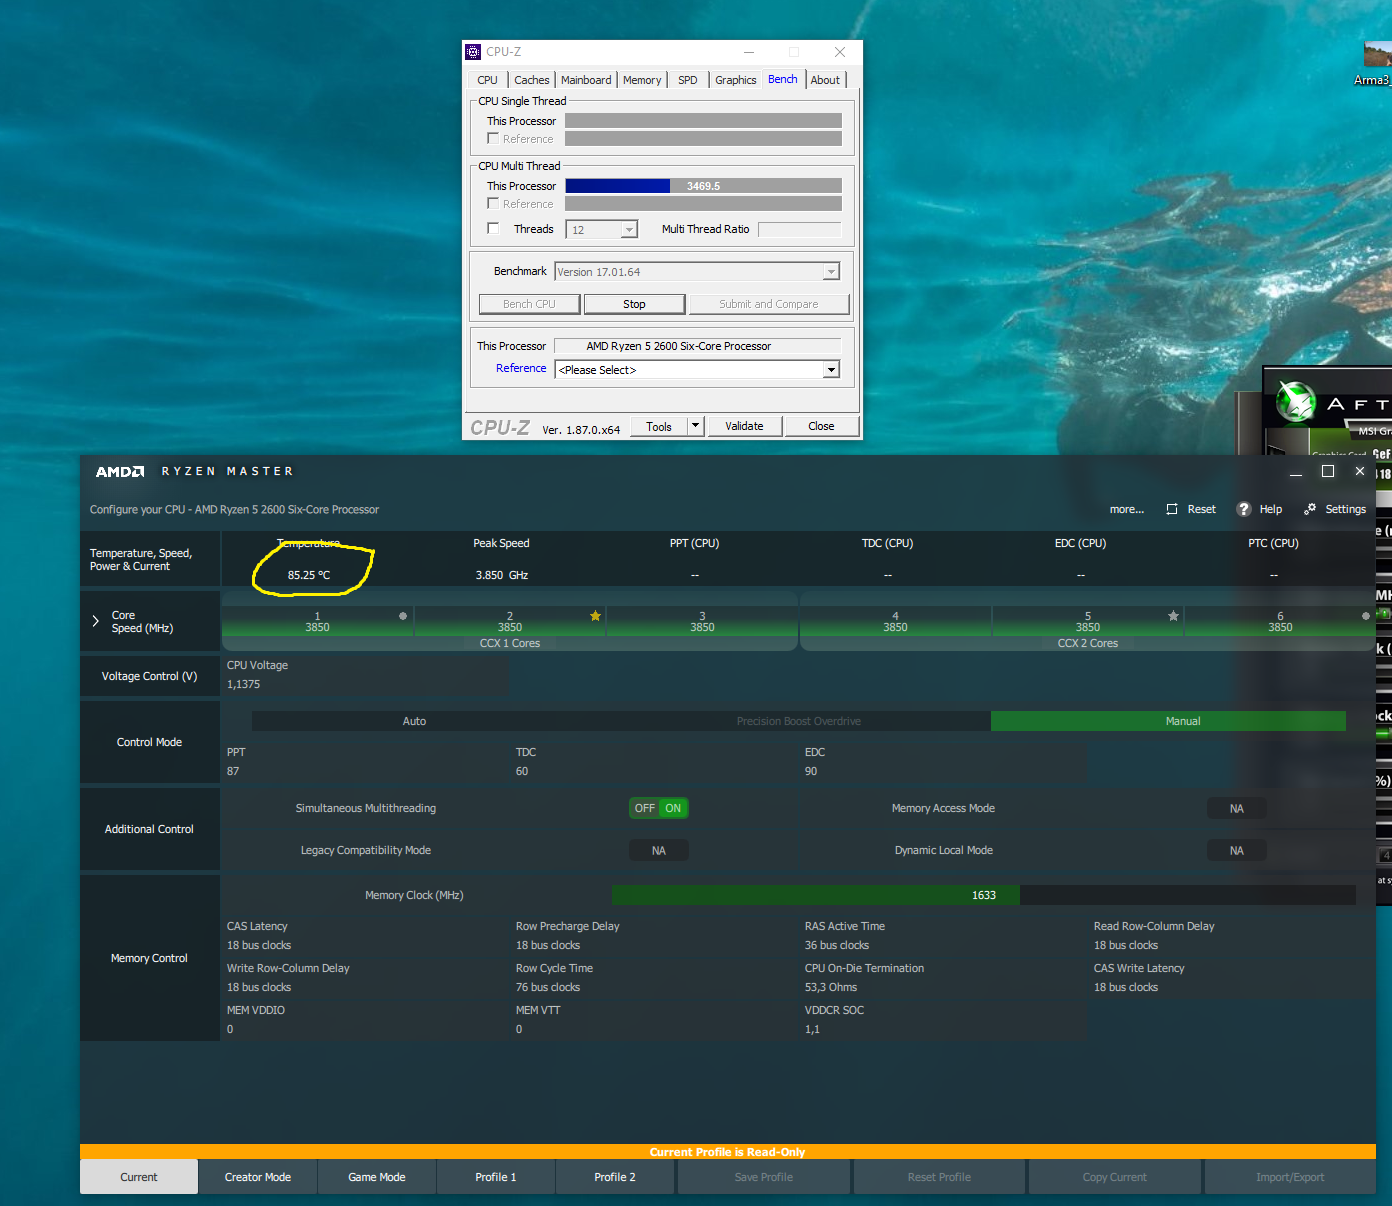Viewport: 1392px width, 1206px height.
Task: Click the dot marker on core 1
Action: [x=403, y=616]
